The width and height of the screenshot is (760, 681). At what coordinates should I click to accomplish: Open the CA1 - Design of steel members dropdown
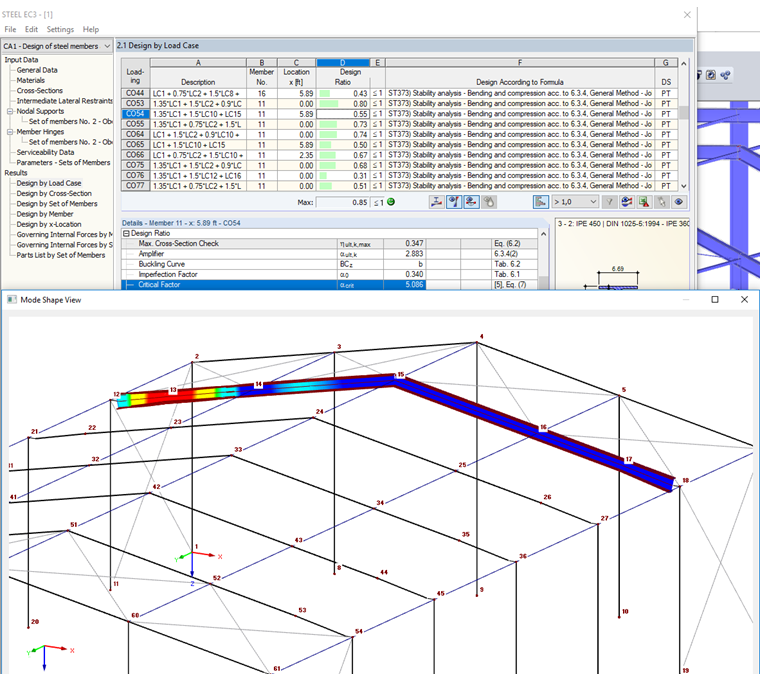tap(57, 46)
